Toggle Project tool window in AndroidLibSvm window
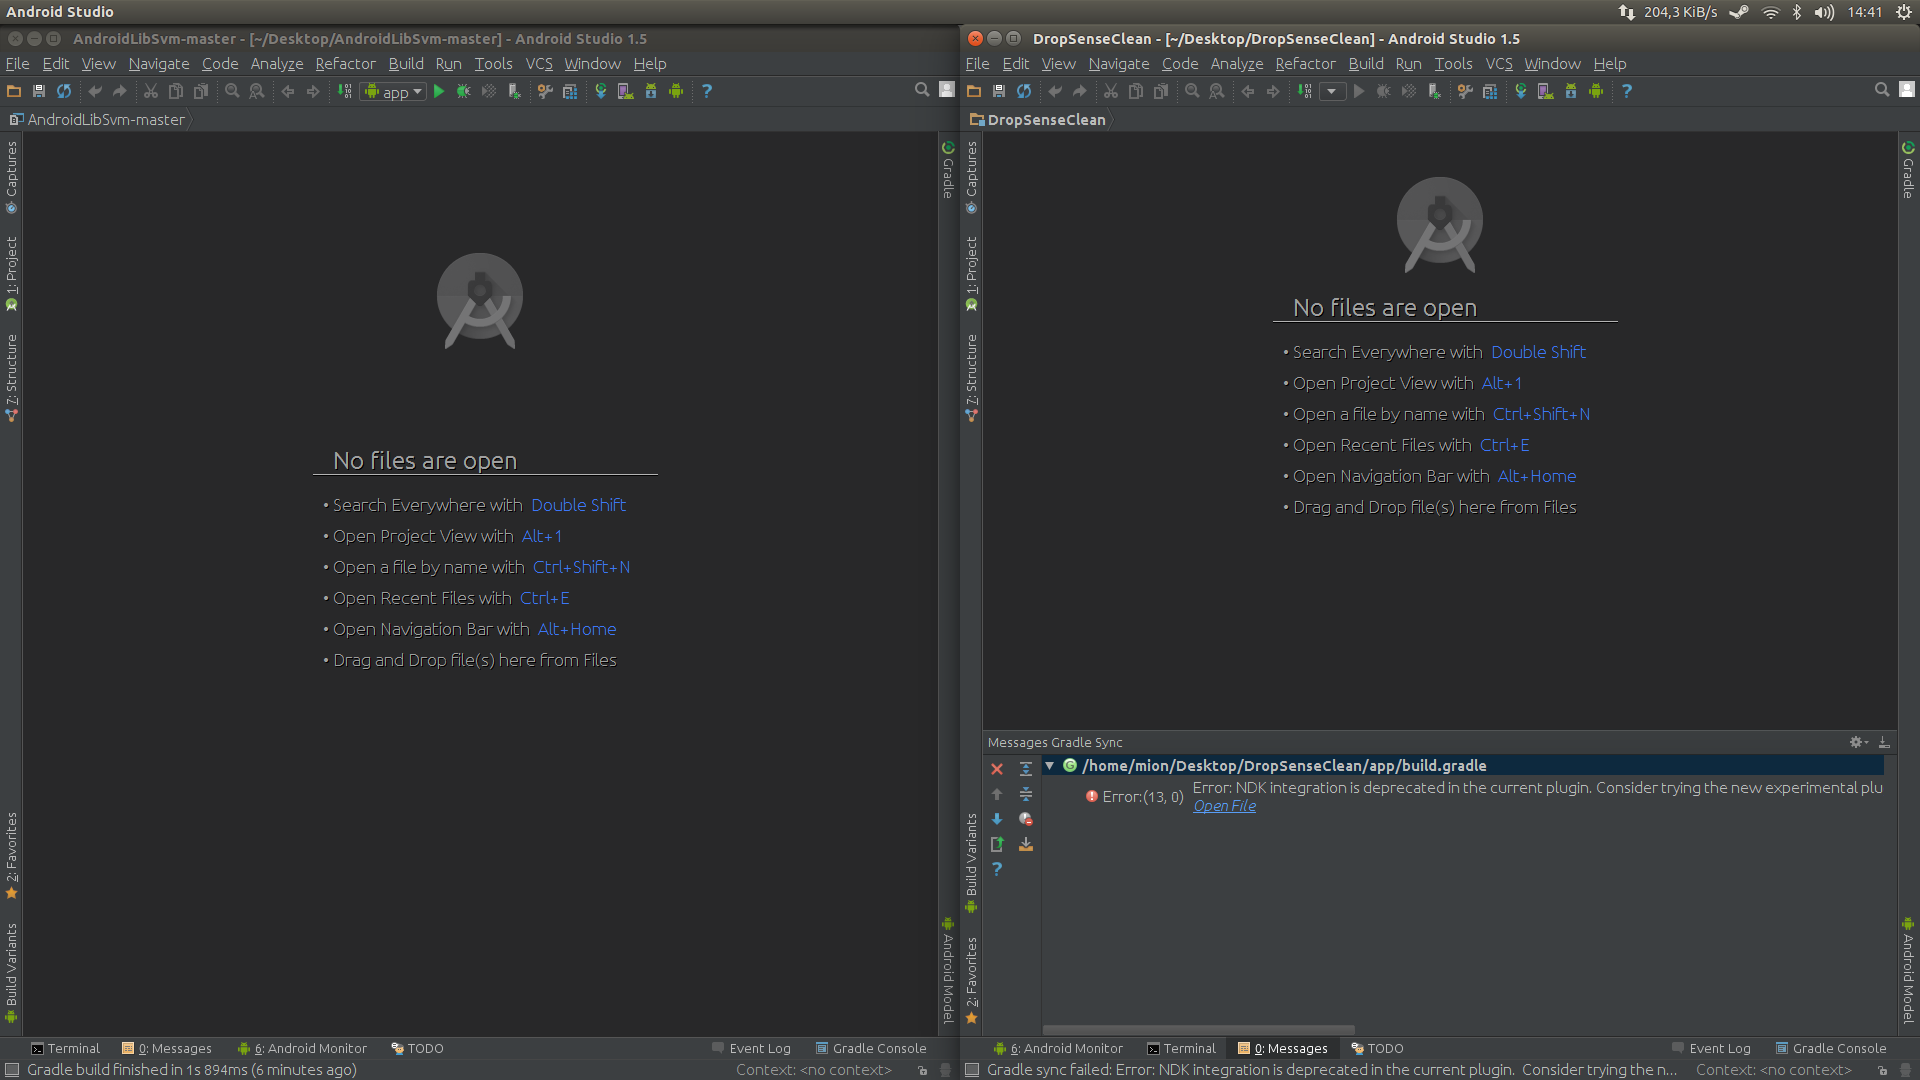The image size is (1920, 1080). pyautogui.click(x=12, y=273)
